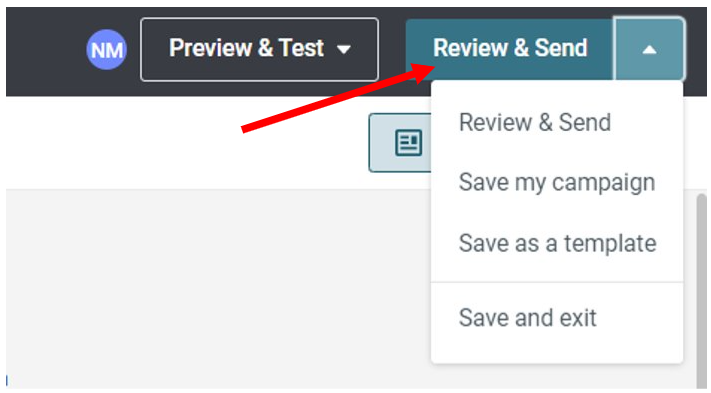The width and height of the screenshot is (711, 393).
Task: Click the small blue mark at bottom-left
Action: pyautogui.click(x=7, y=380)
